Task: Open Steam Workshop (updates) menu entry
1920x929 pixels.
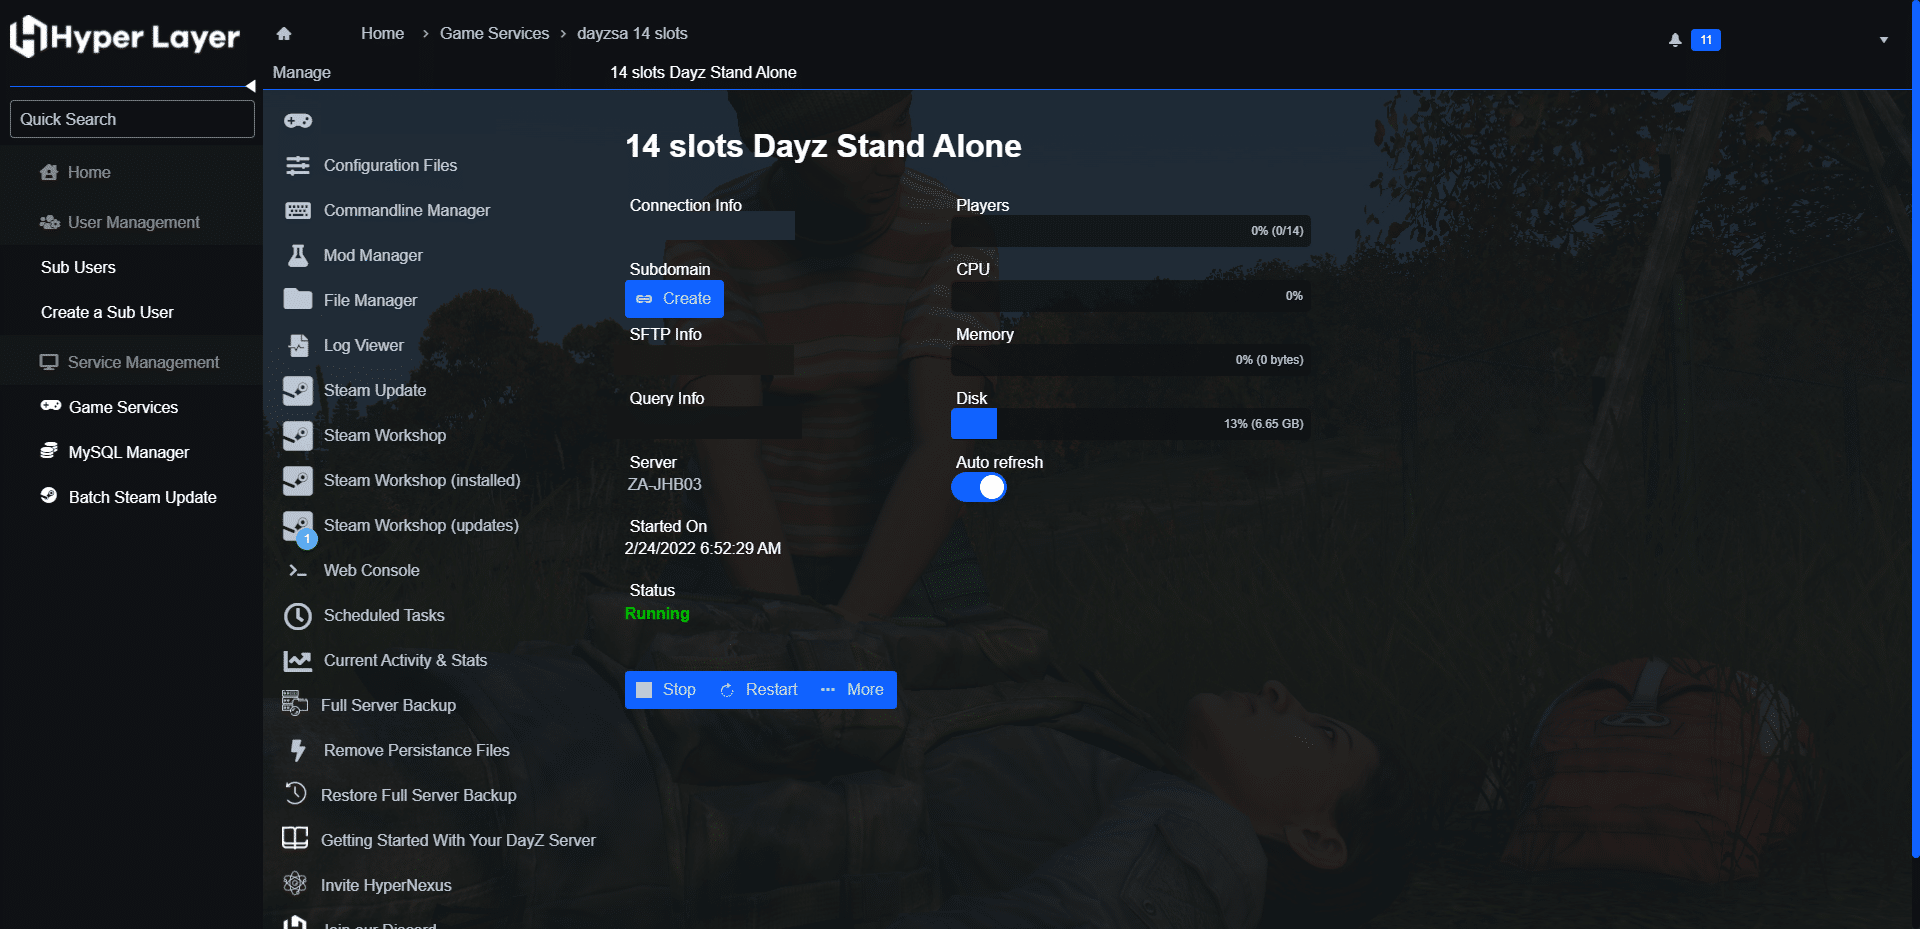Action: pos(421,526)
